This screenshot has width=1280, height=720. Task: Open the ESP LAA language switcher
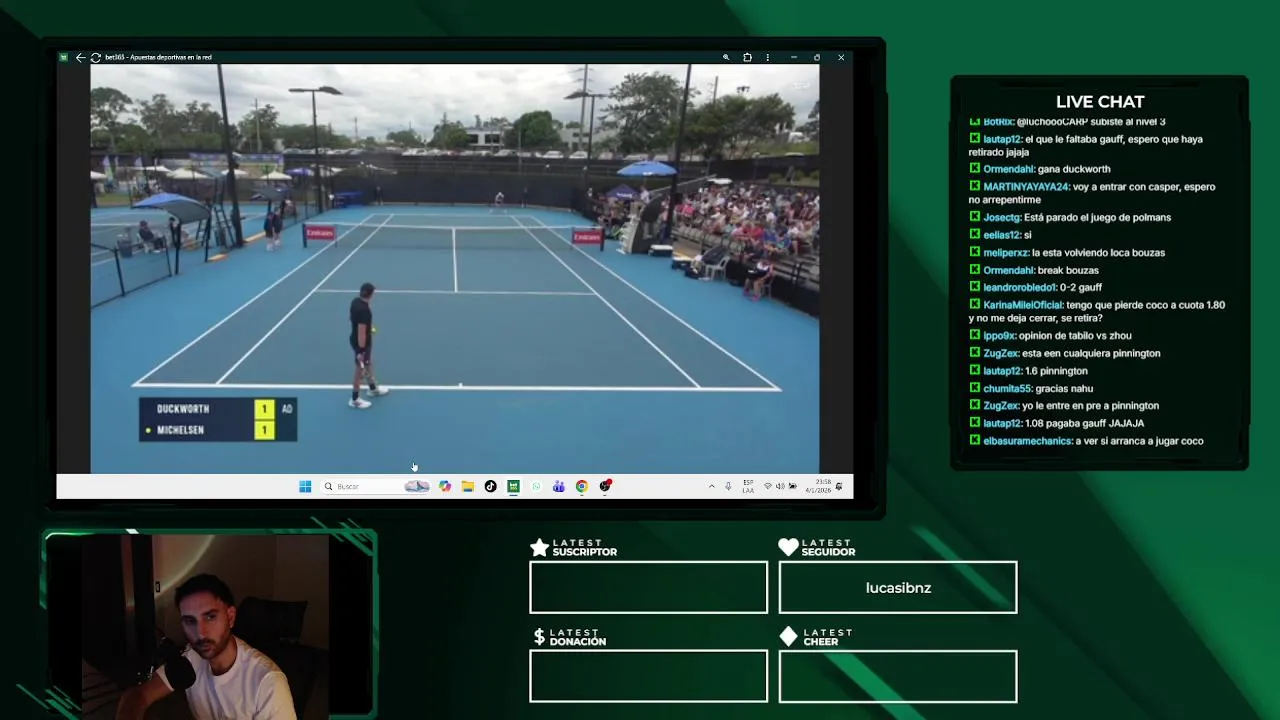(748, 486)
